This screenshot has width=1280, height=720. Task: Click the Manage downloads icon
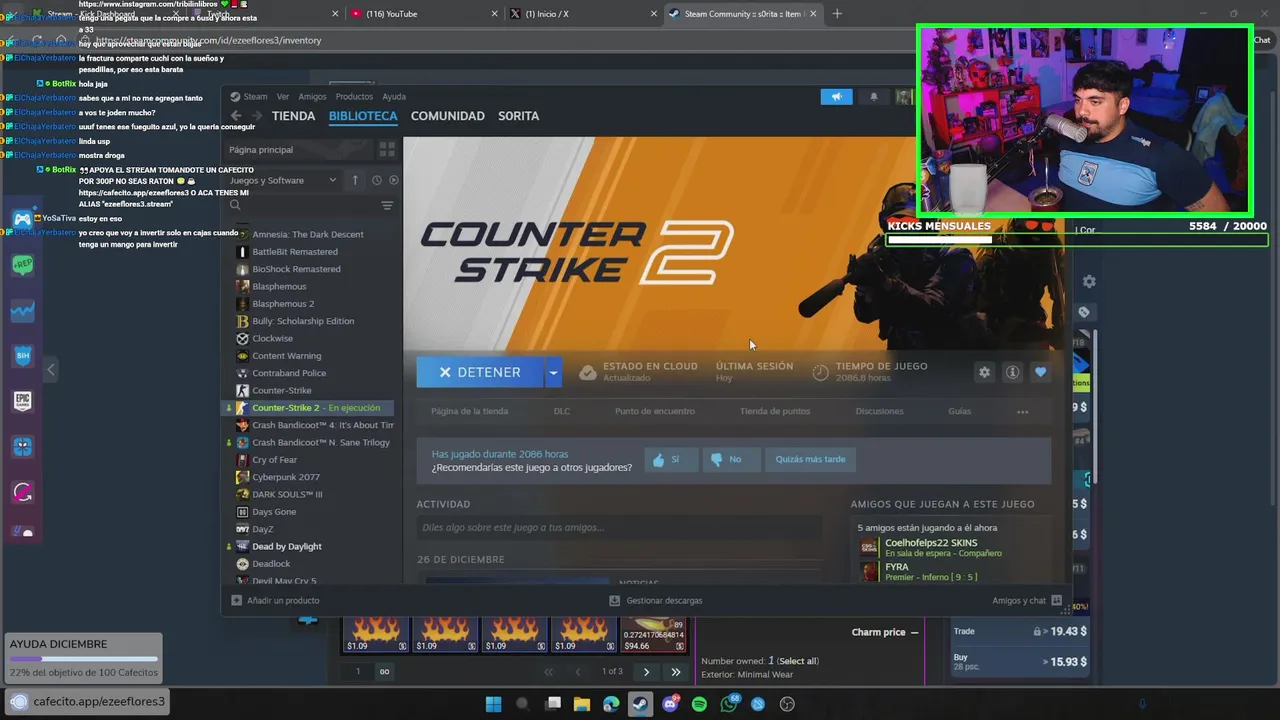pyautogui.click(x=614, y=600)
